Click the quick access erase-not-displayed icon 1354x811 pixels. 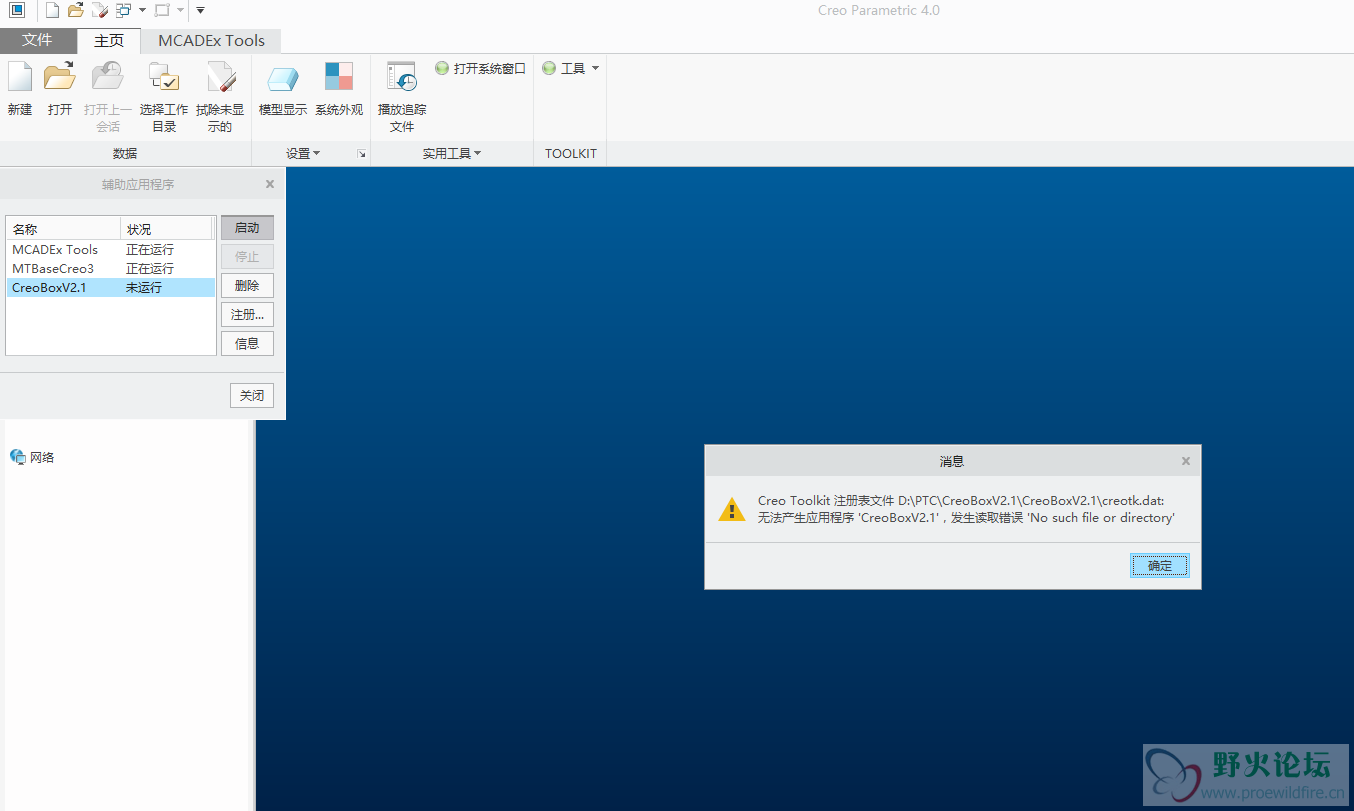pos(99,10)
